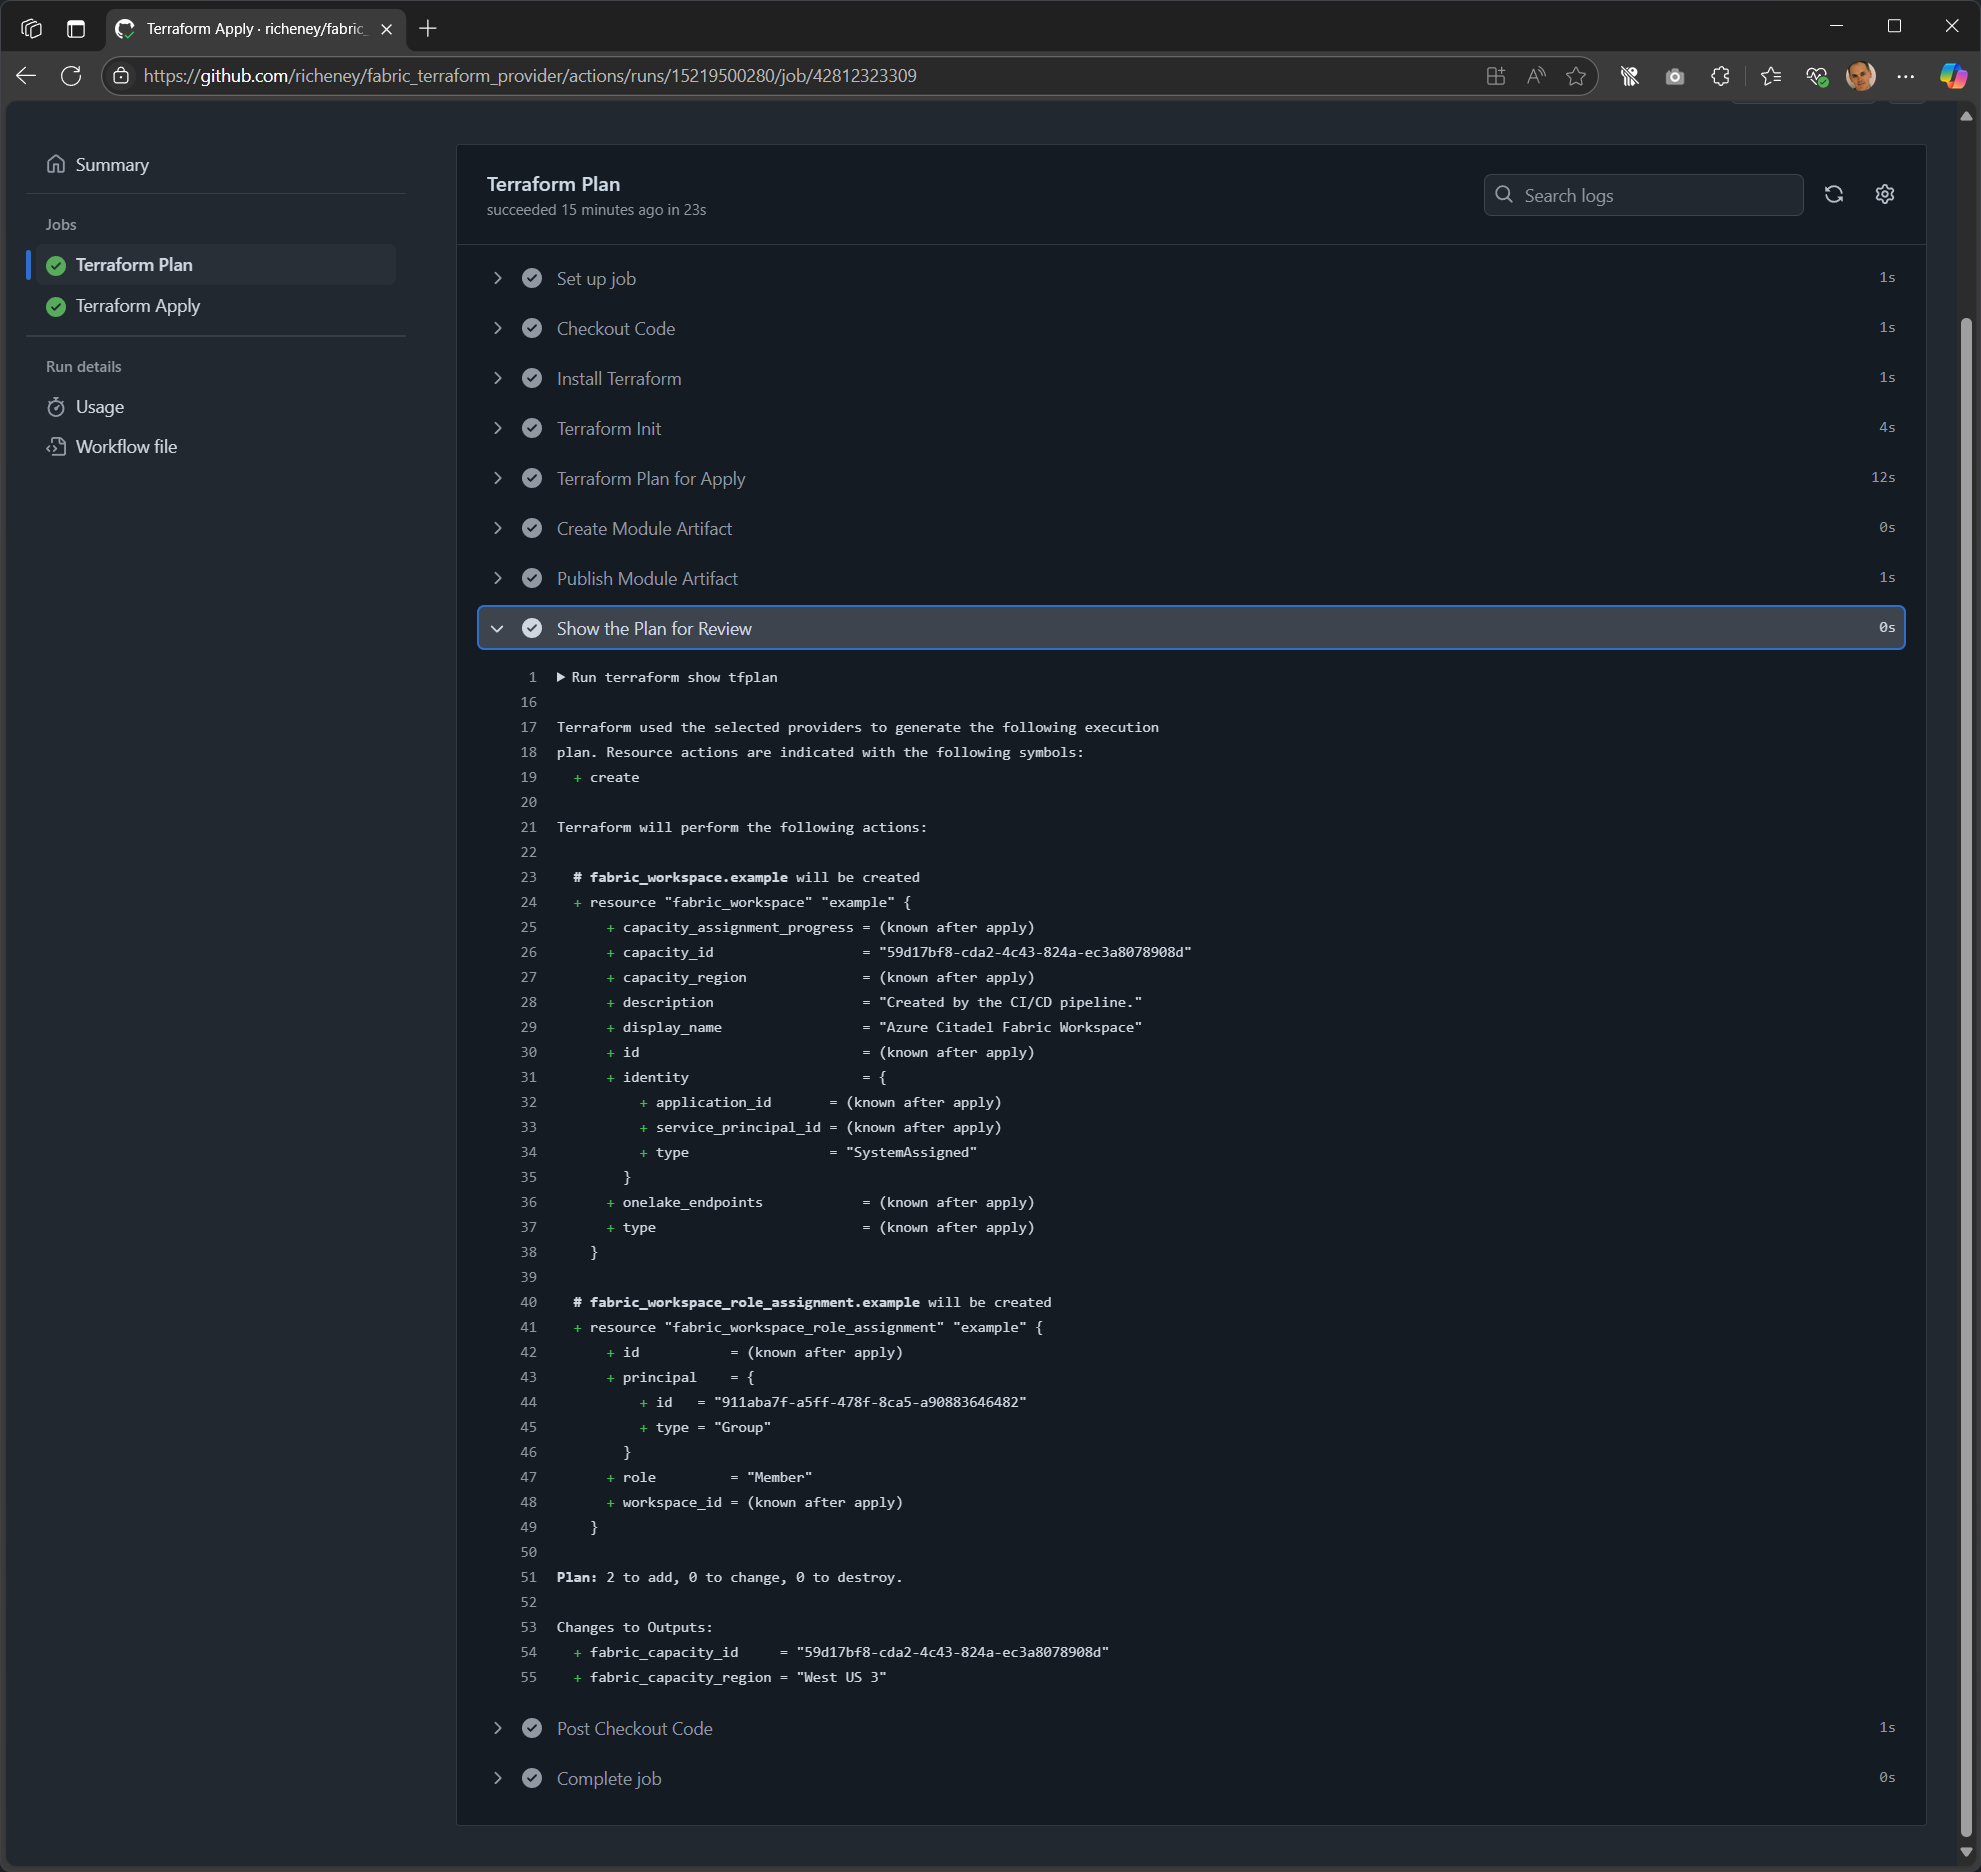
Task: Expand the Set up job step
Action: [x=498, y=278]
